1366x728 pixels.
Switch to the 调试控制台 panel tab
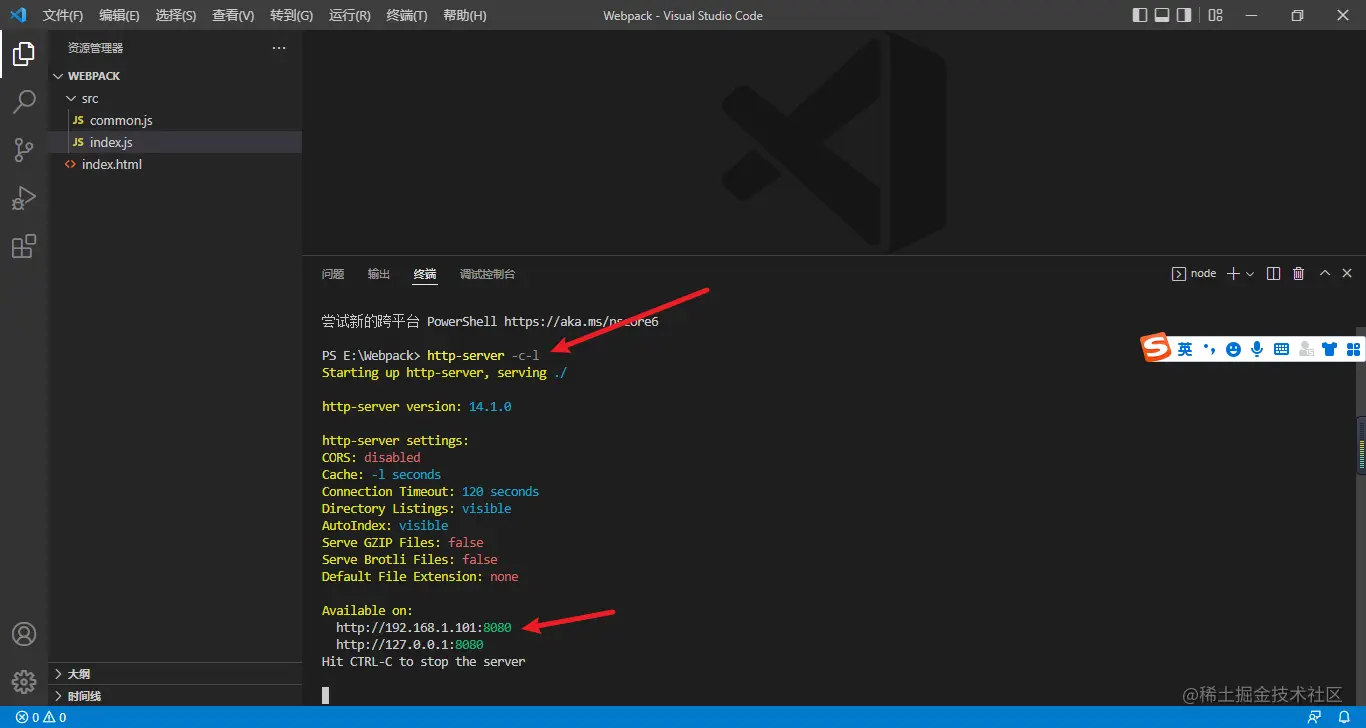(x=488, y=274)
